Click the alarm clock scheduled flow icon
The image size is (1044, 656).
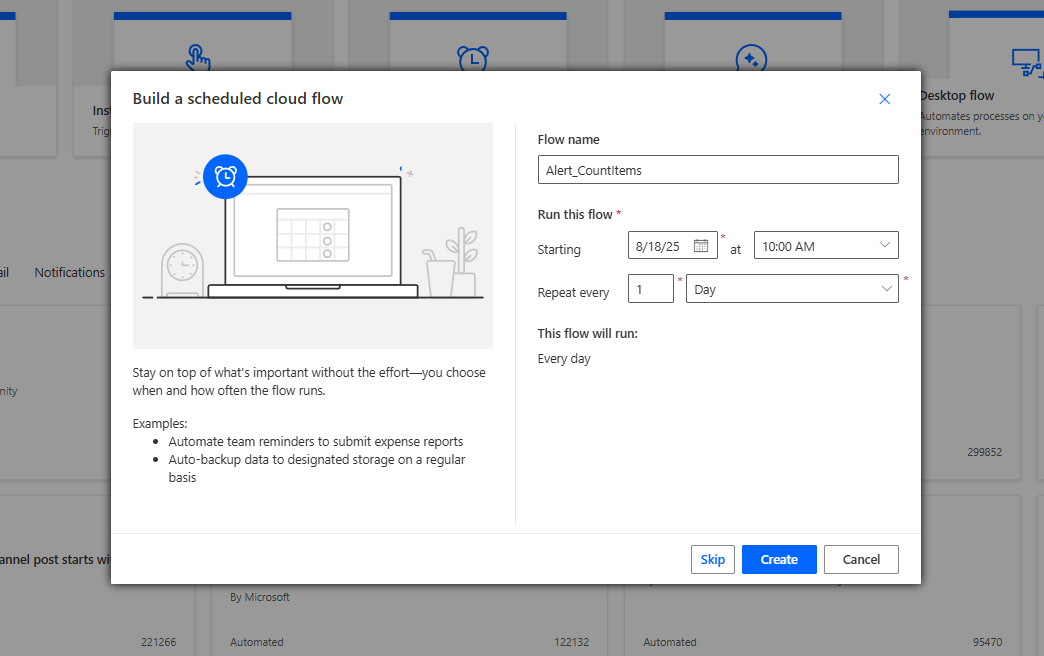pyautogui.click(x=473, y=58)
